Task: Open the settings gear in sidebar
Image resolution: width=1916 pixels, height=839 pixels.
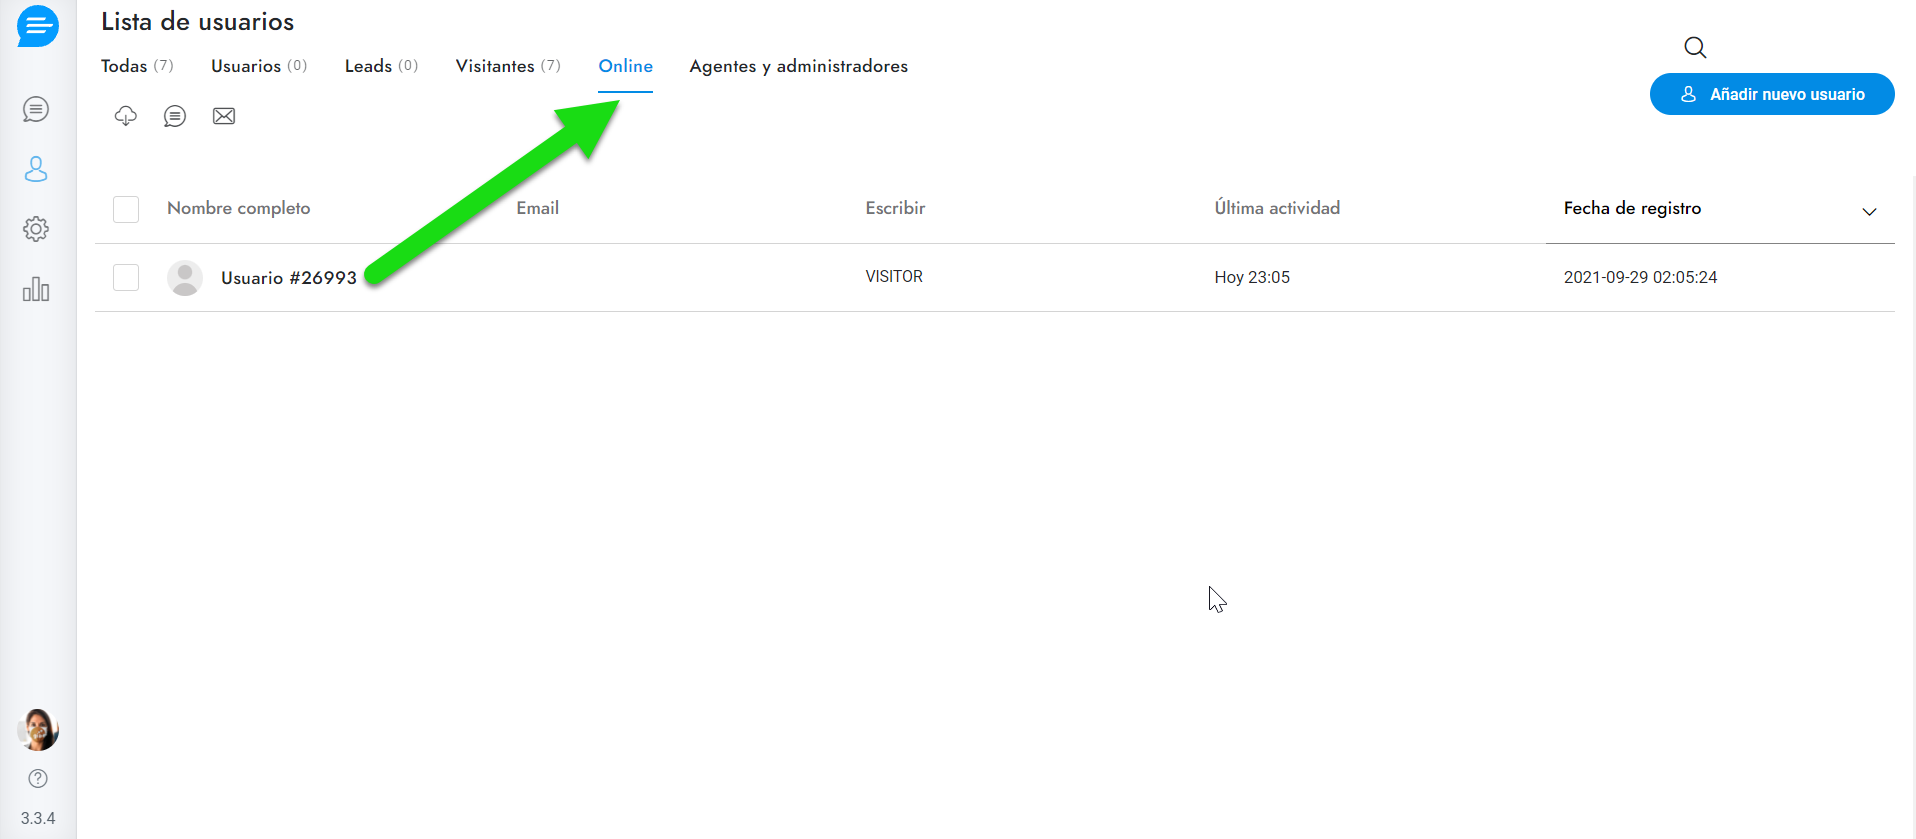Action: [x=36, y=229]
